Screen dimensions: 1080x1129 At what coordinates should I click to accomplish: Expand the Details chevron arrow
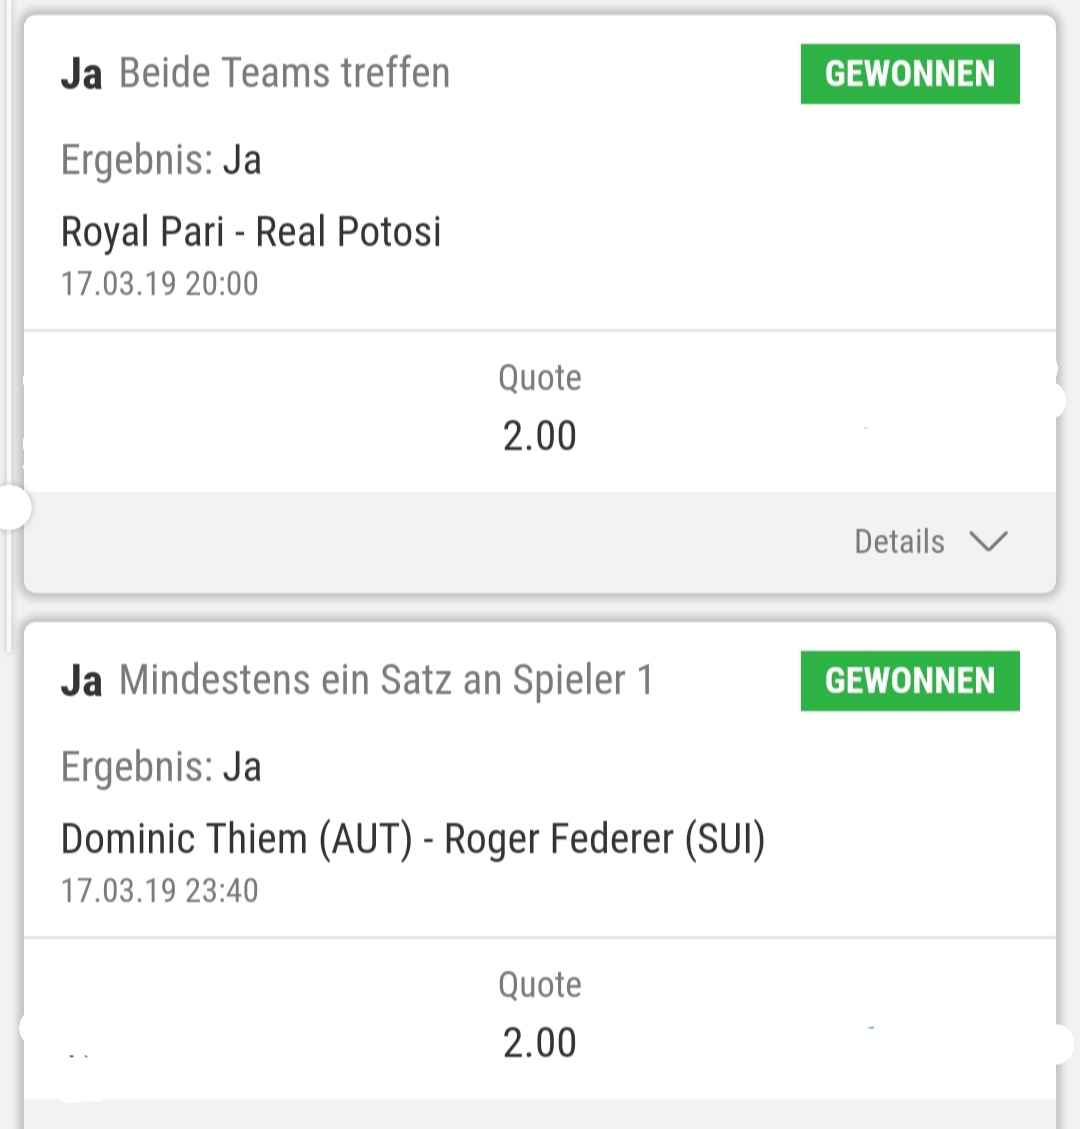988,541
